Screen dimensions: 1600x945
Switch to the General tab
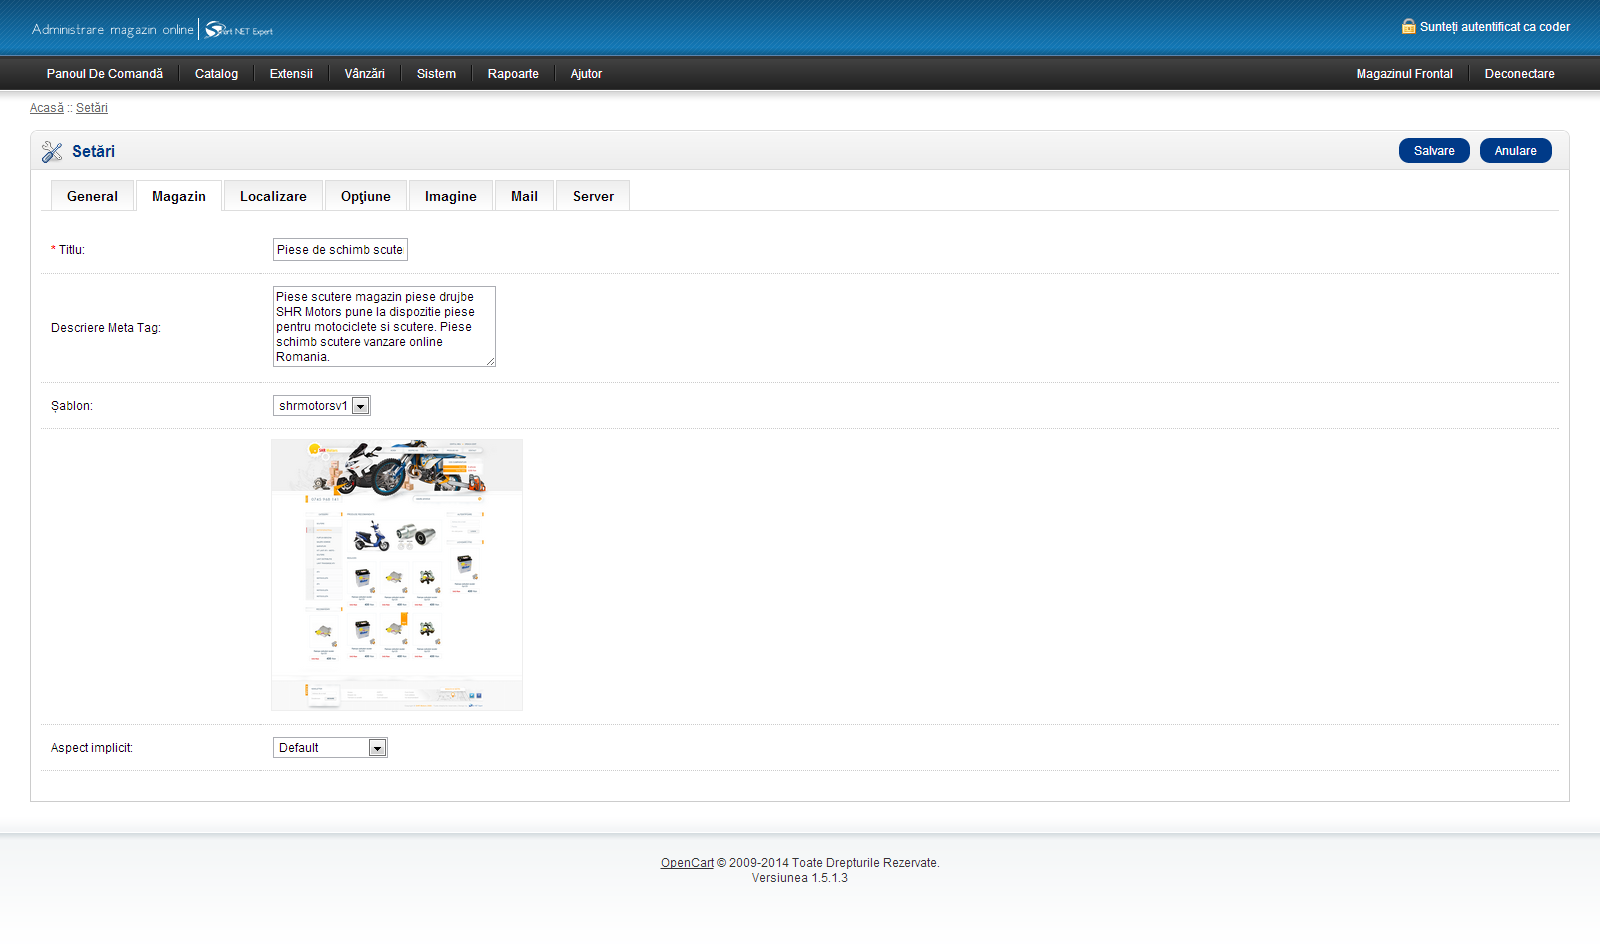coord(92,197)
